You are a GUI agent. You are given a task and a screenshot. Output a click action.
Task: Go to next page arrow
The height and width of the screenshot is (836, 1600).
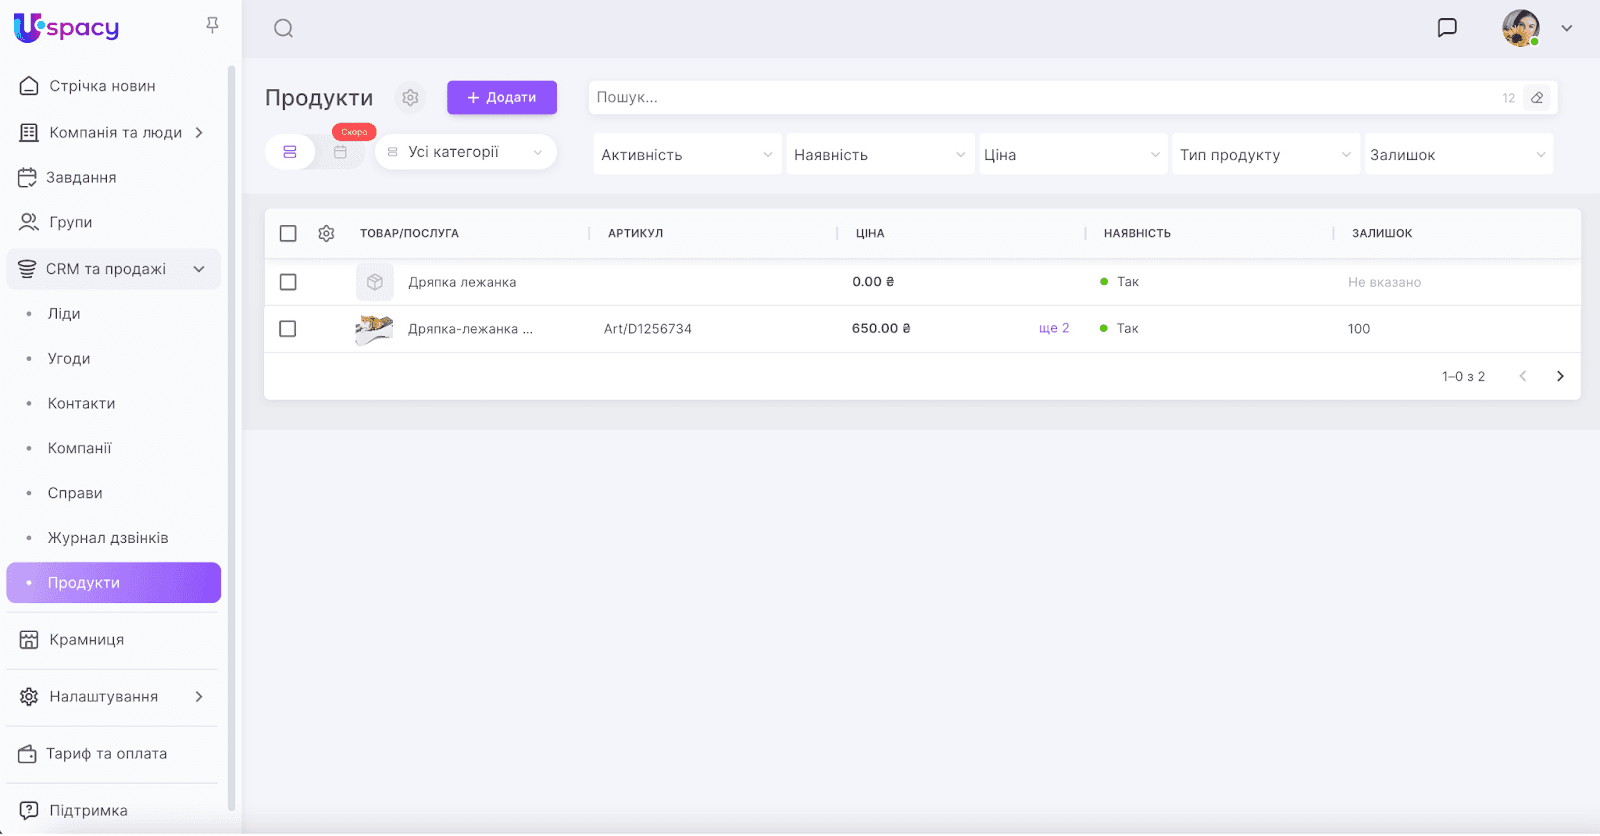click(x=1560, y=377)
